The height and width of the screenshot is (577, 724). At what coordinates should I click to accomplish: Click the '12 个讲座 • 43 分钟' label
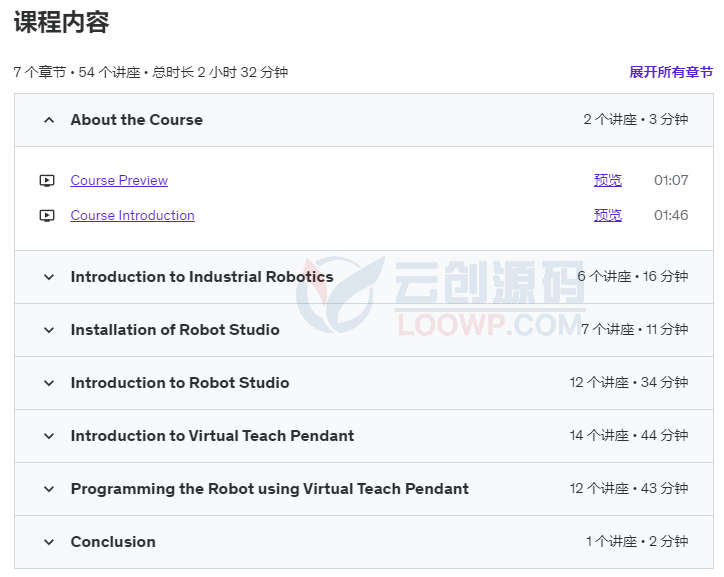click(629, 489)
